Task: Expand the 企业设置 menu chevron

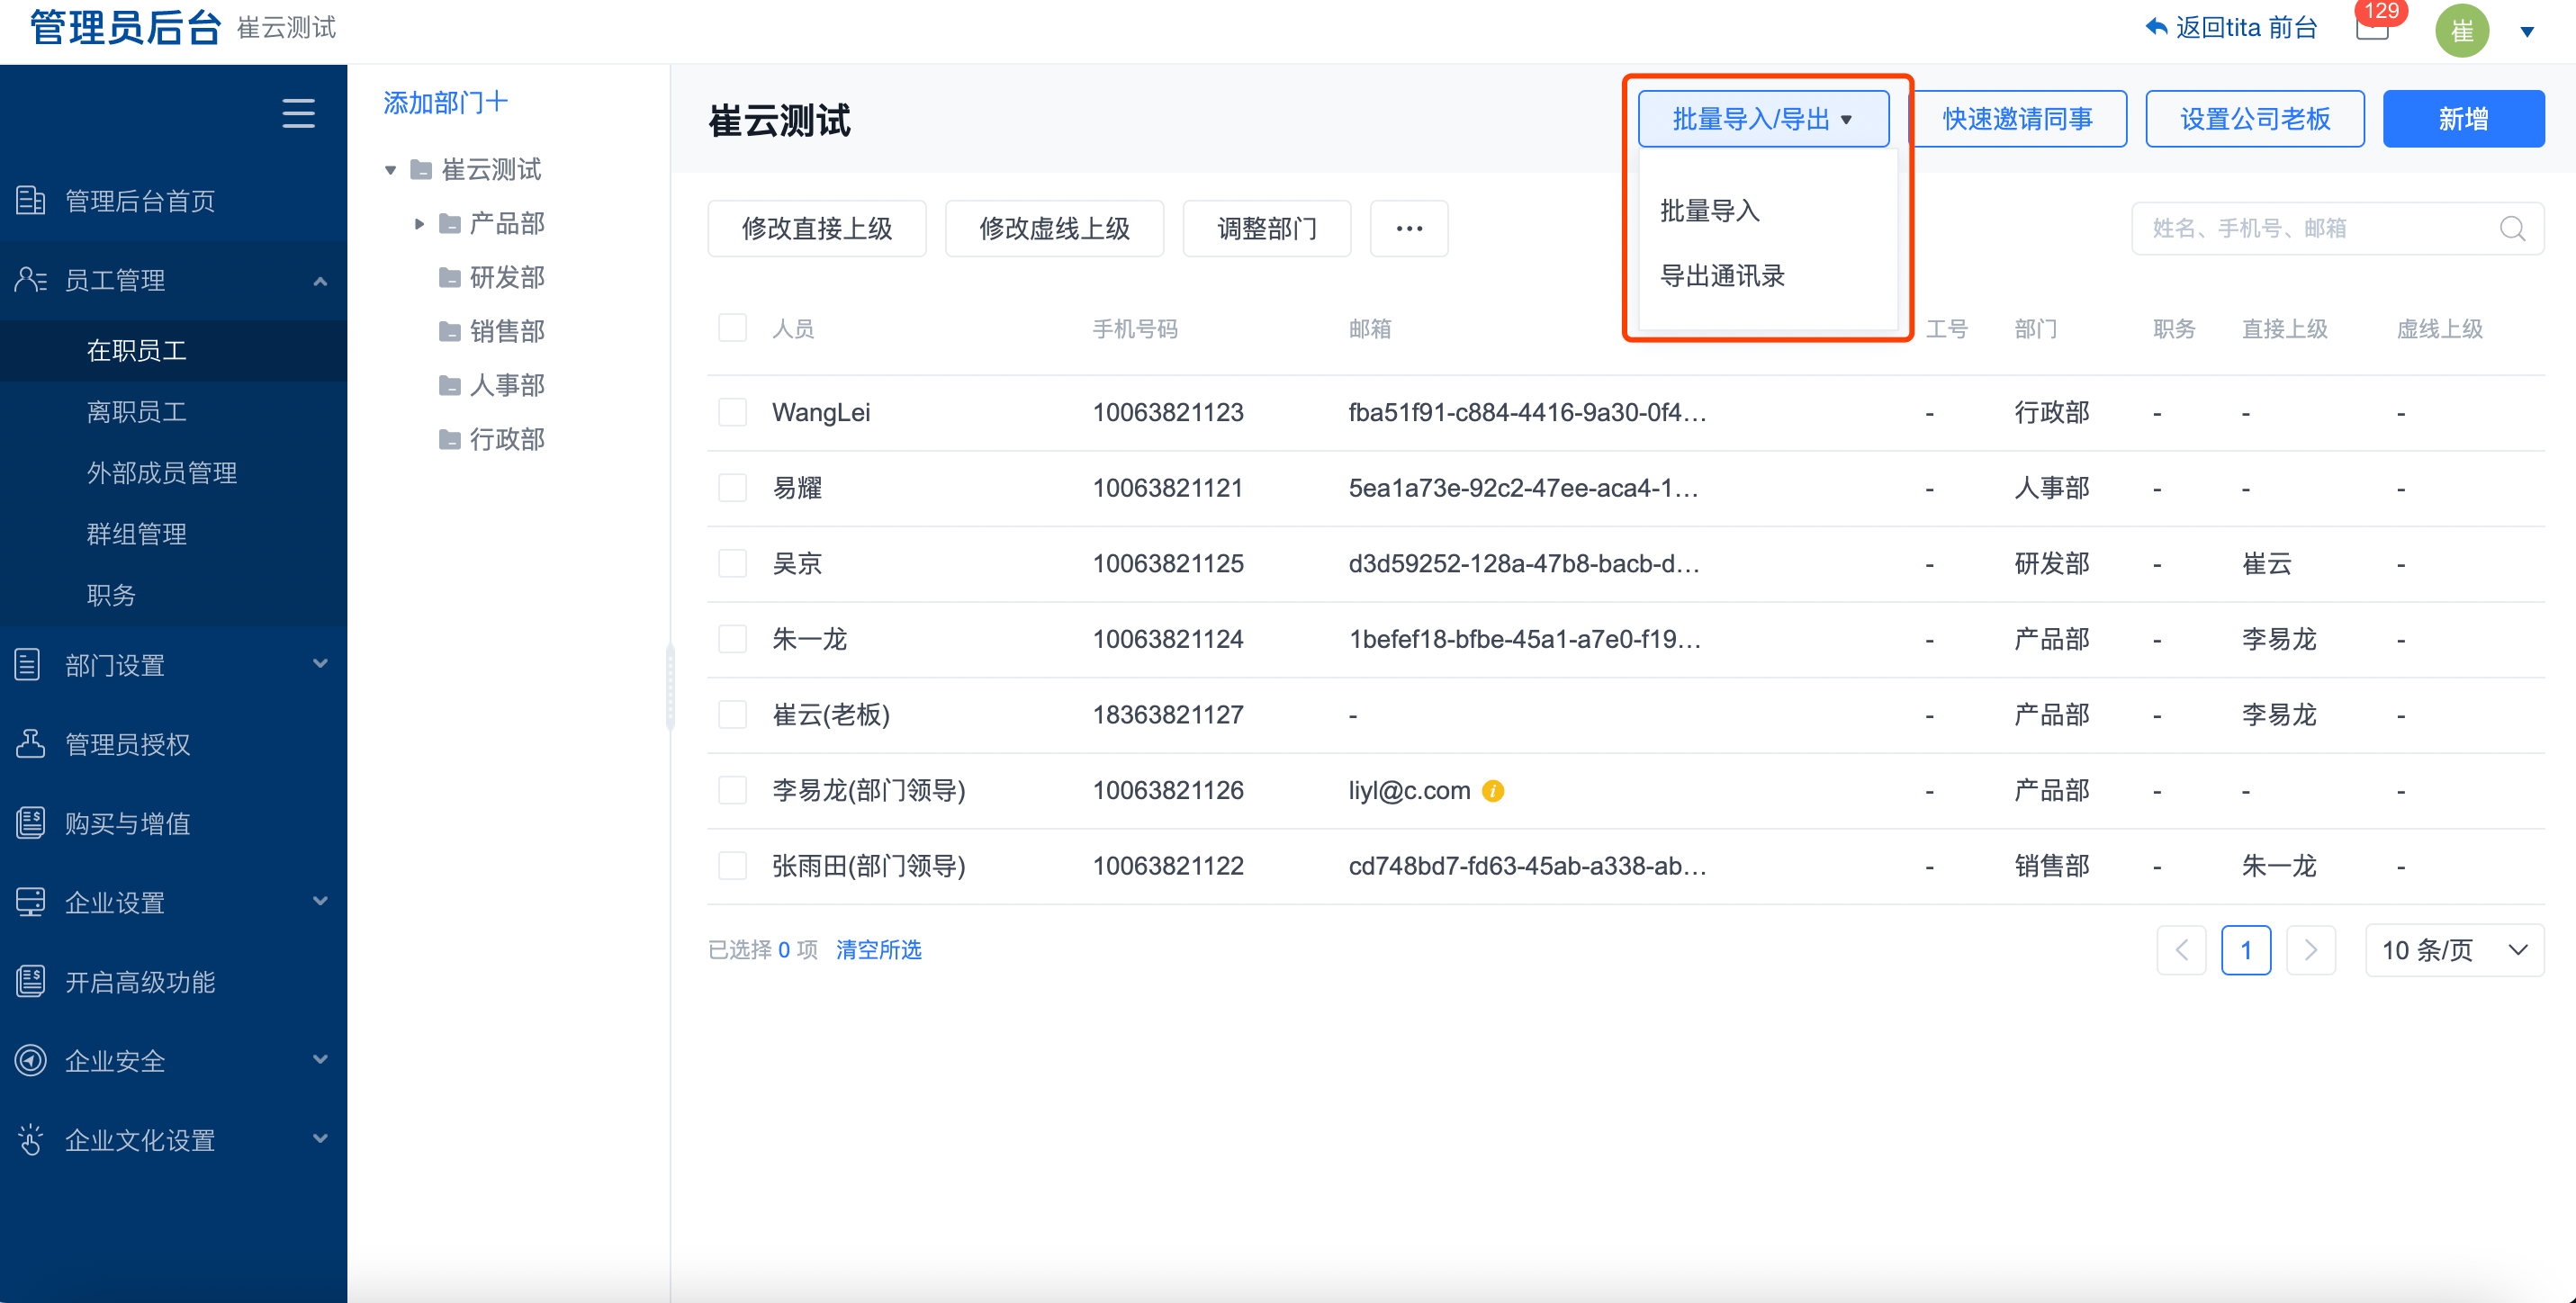Action: tap(320, 900)
